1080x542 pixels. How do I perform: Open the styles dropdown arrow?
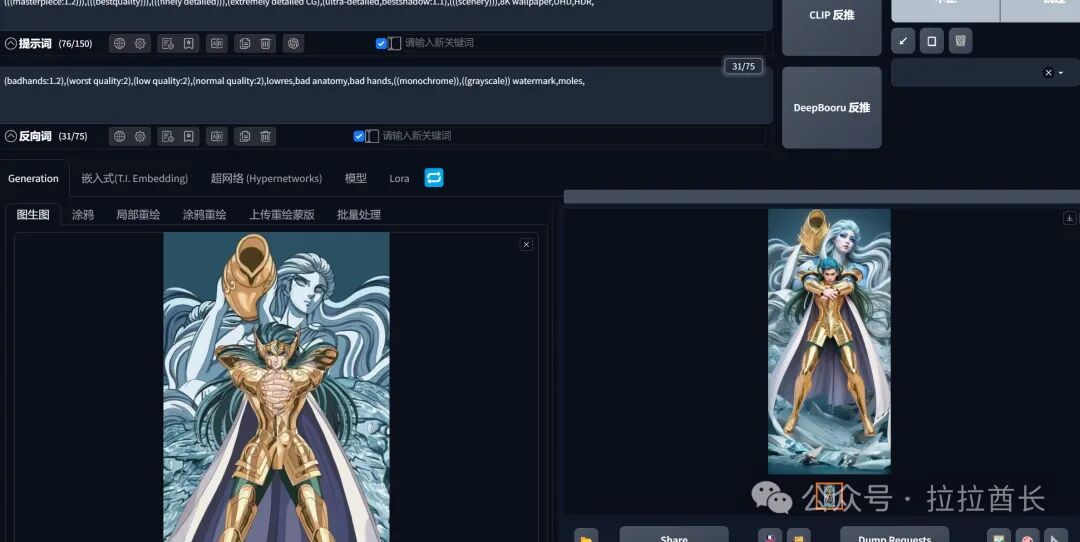pyautogui.click(x=1061, y=73)
